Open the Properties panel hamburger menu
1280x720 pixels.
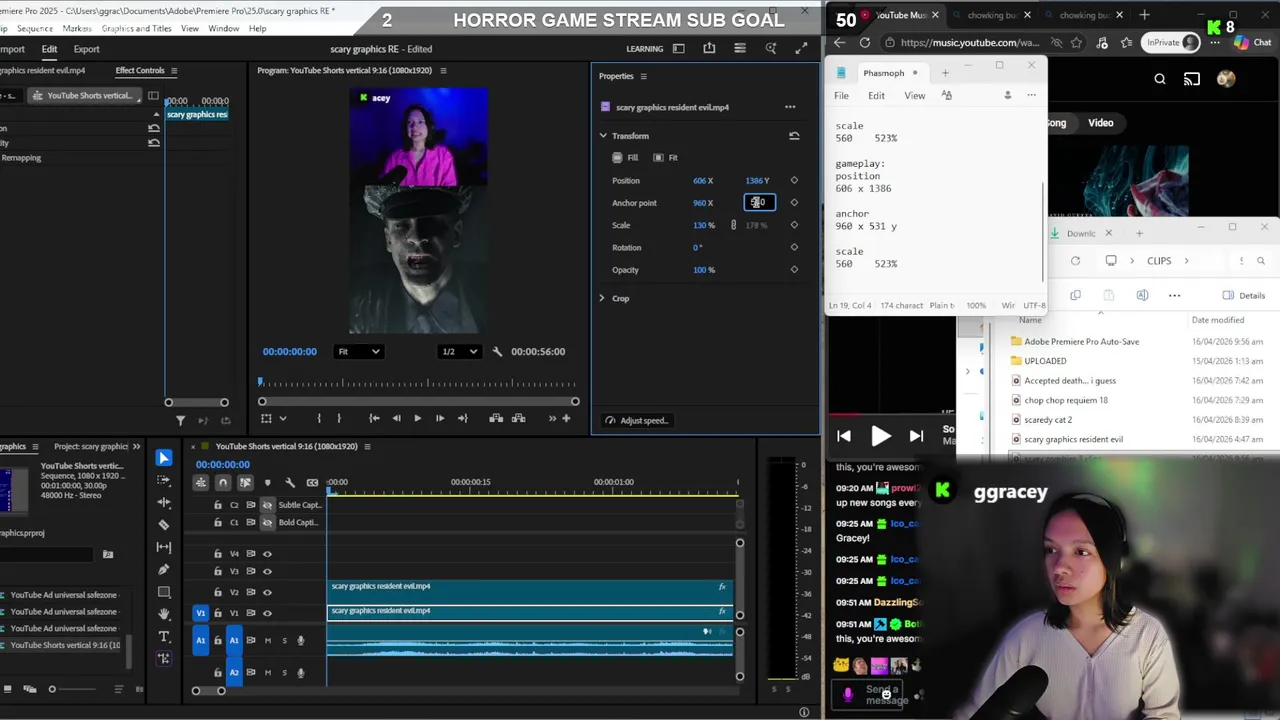(643, 76)
